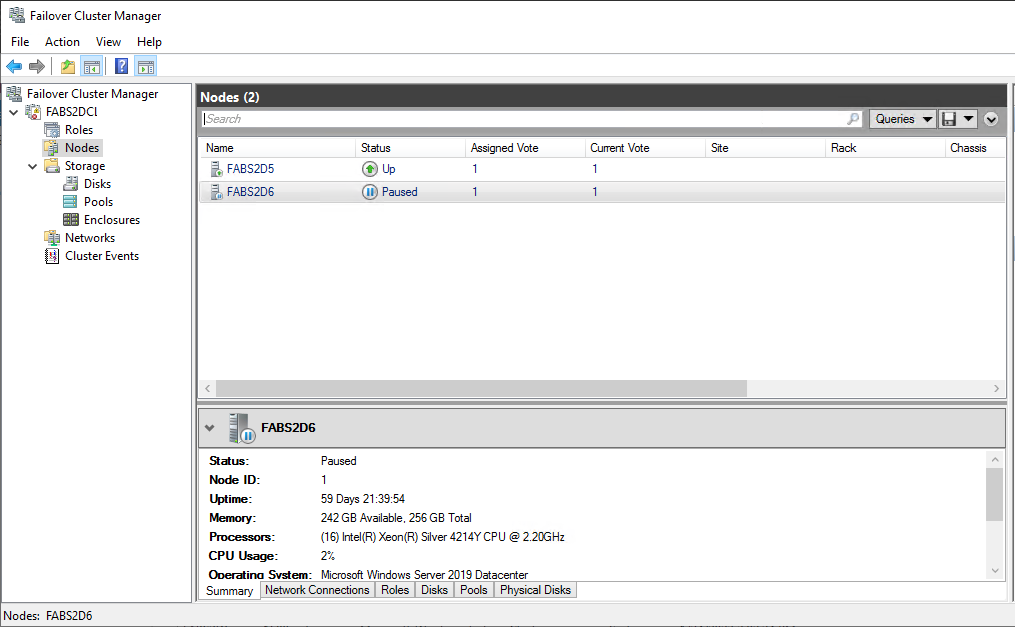Select Disks under Storage
This screenshot has height=627, width=1015.
97,184
